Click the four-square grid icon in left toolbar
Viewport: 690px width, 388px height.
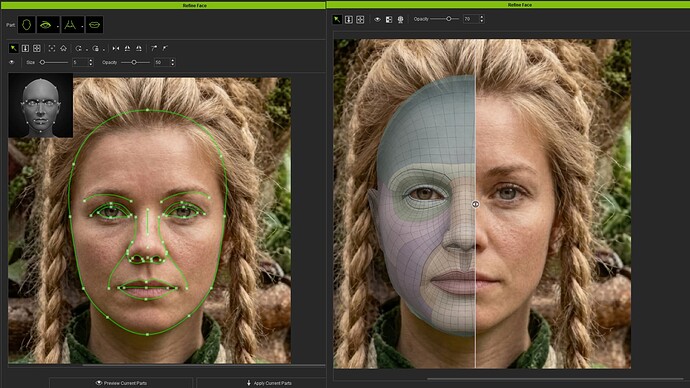pyautogui.click(x=37, y=48)
